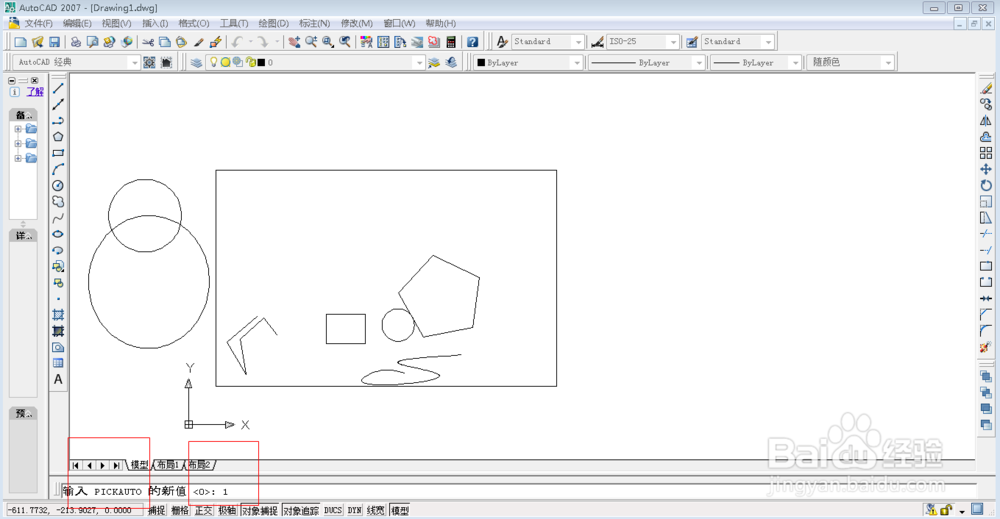Toggle 对象捕捉 object snap in status bar
This screenshot has width=1000, height=519.
(260, 511)
